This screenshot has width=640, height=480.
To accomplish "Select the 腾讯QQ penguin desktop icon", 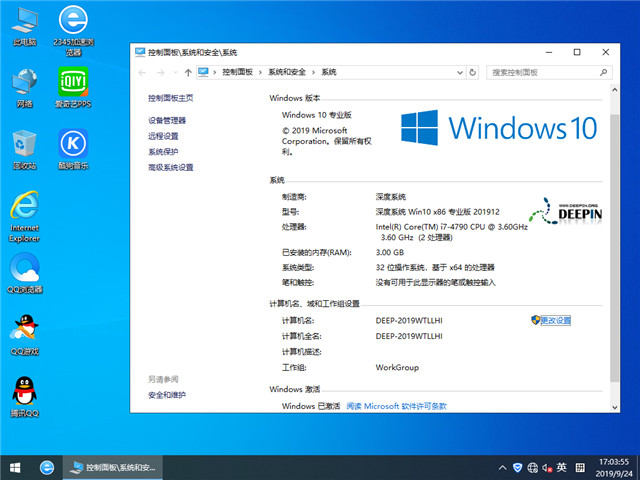I will [x=24, y=397].
